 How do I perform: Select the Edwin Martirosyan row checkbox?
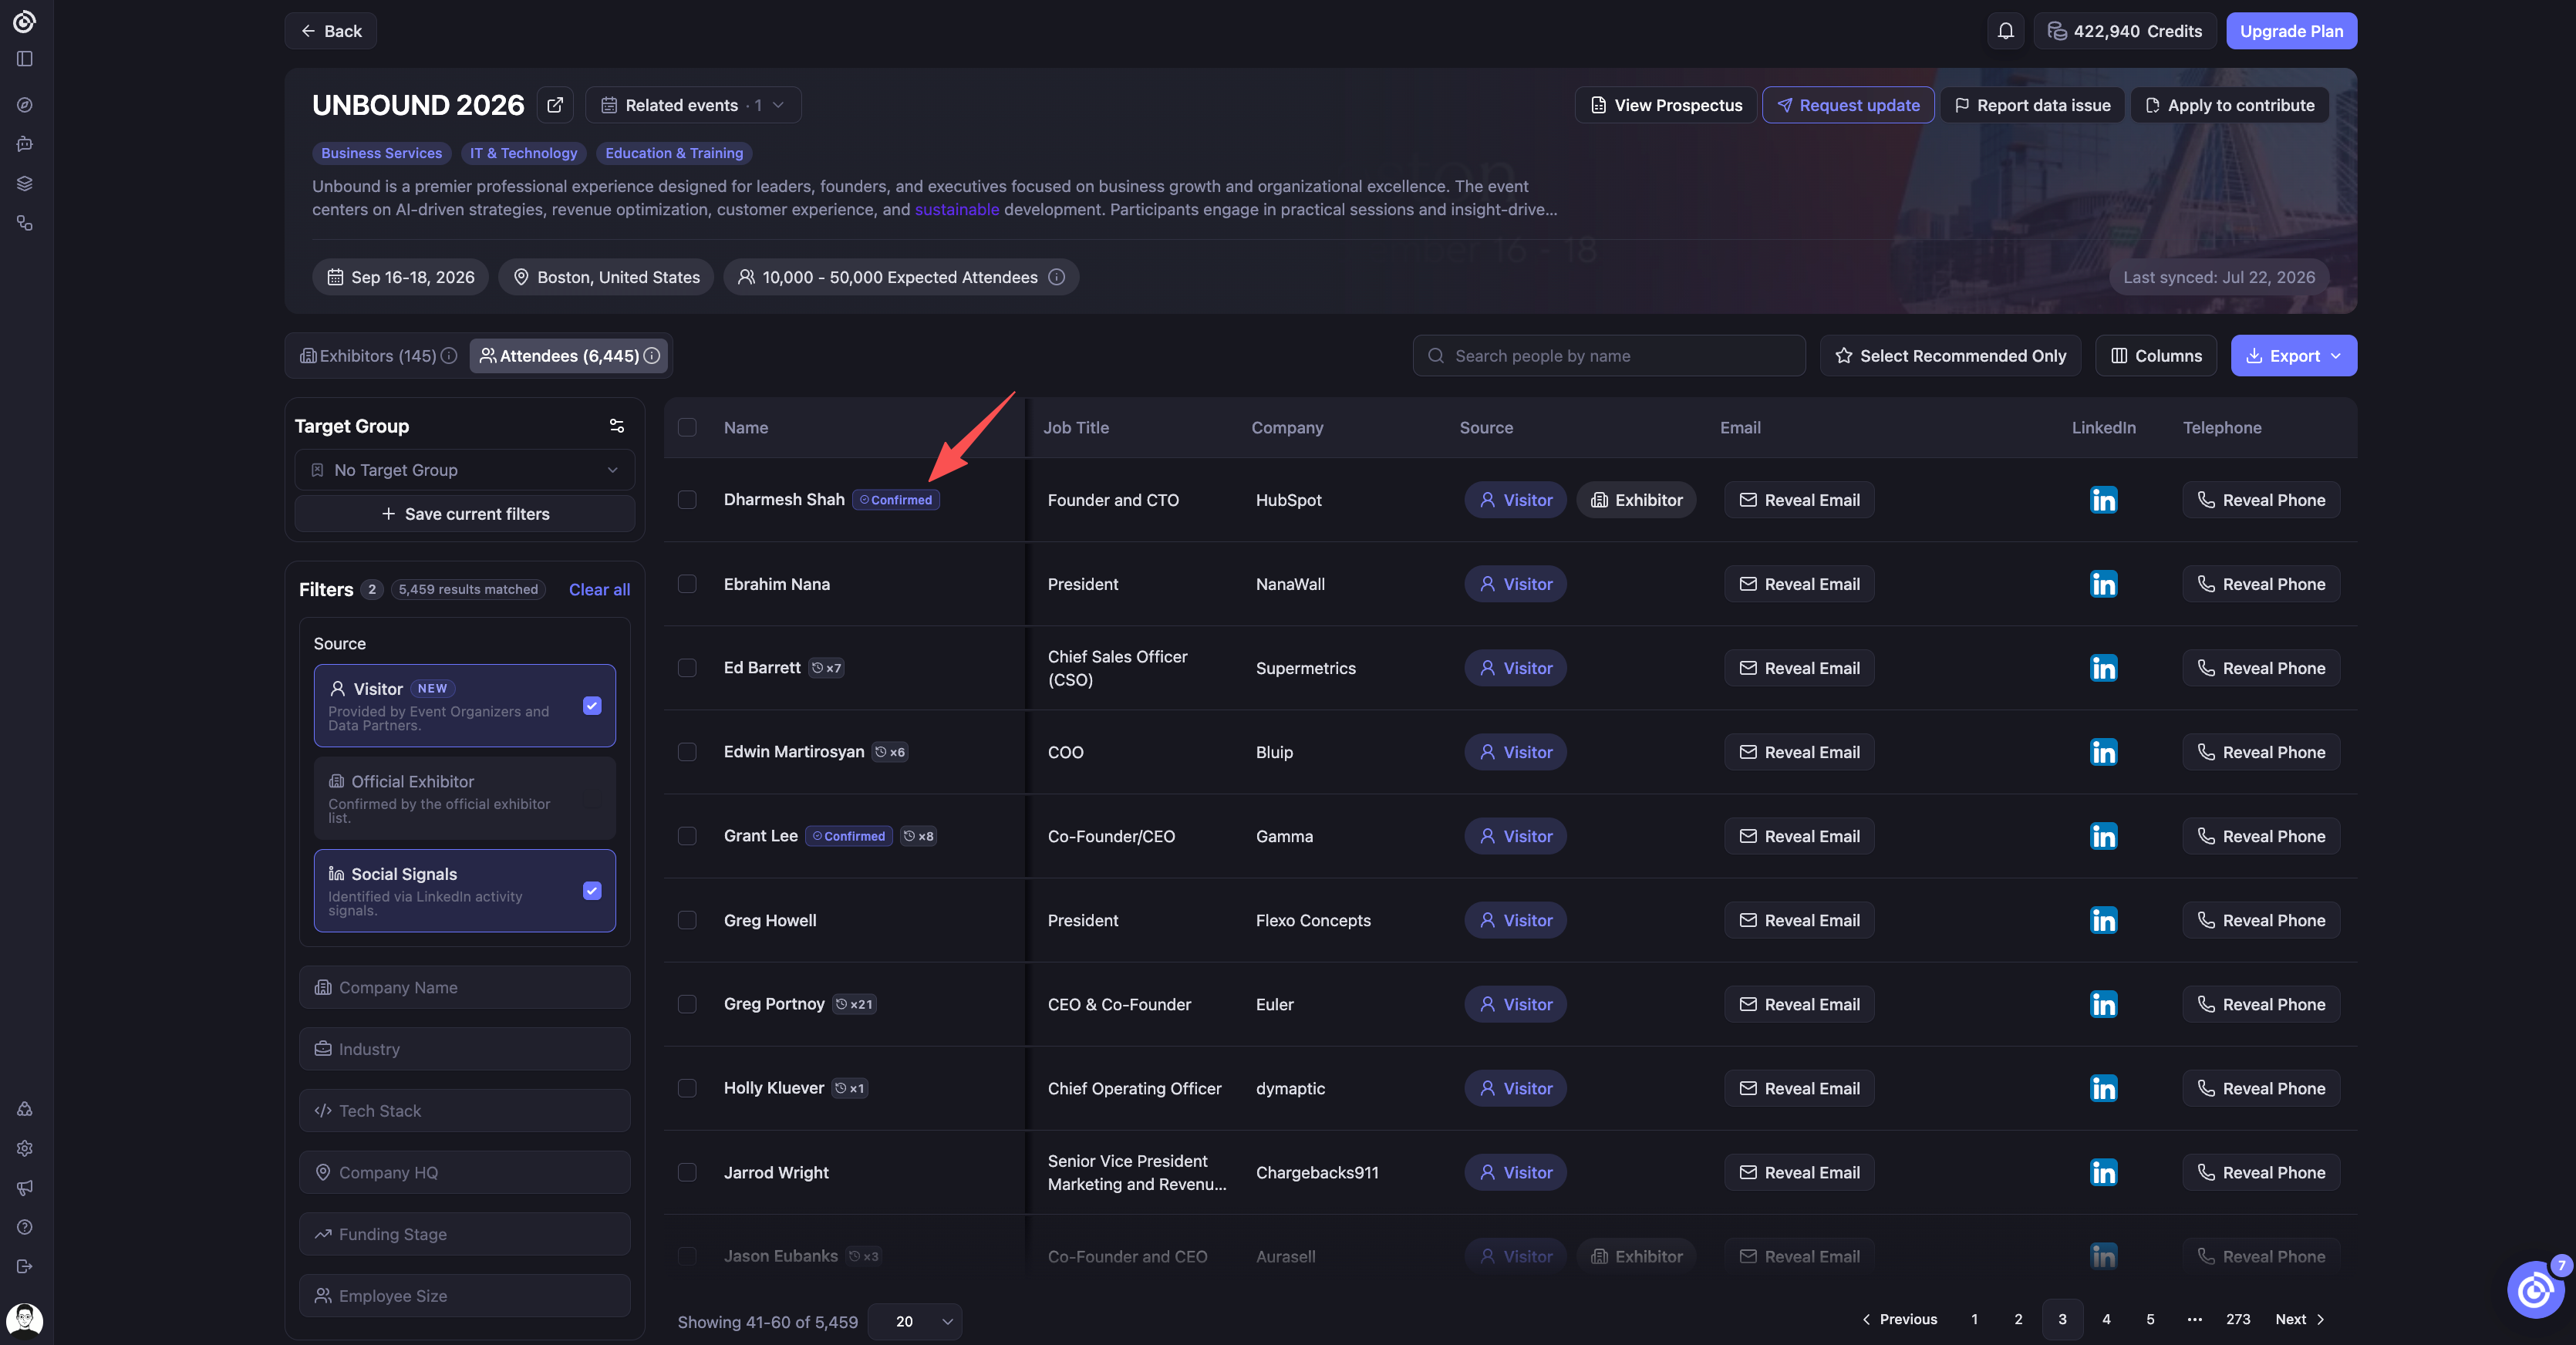[x=687, y=752]
